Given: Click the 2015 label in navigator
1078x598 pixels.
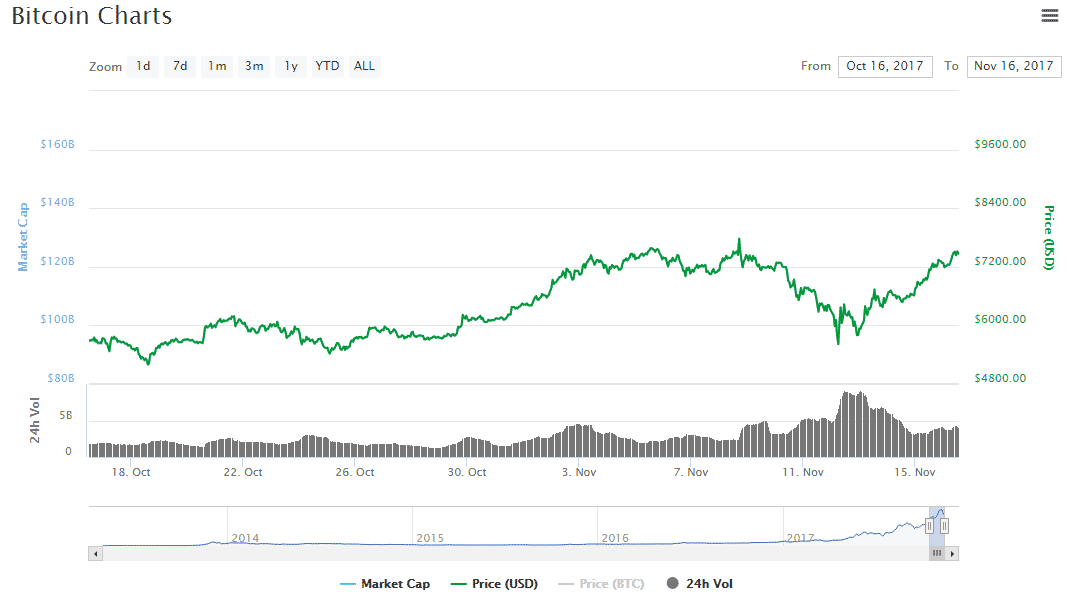Looking at the screenshot, I should tap(430, 538).
